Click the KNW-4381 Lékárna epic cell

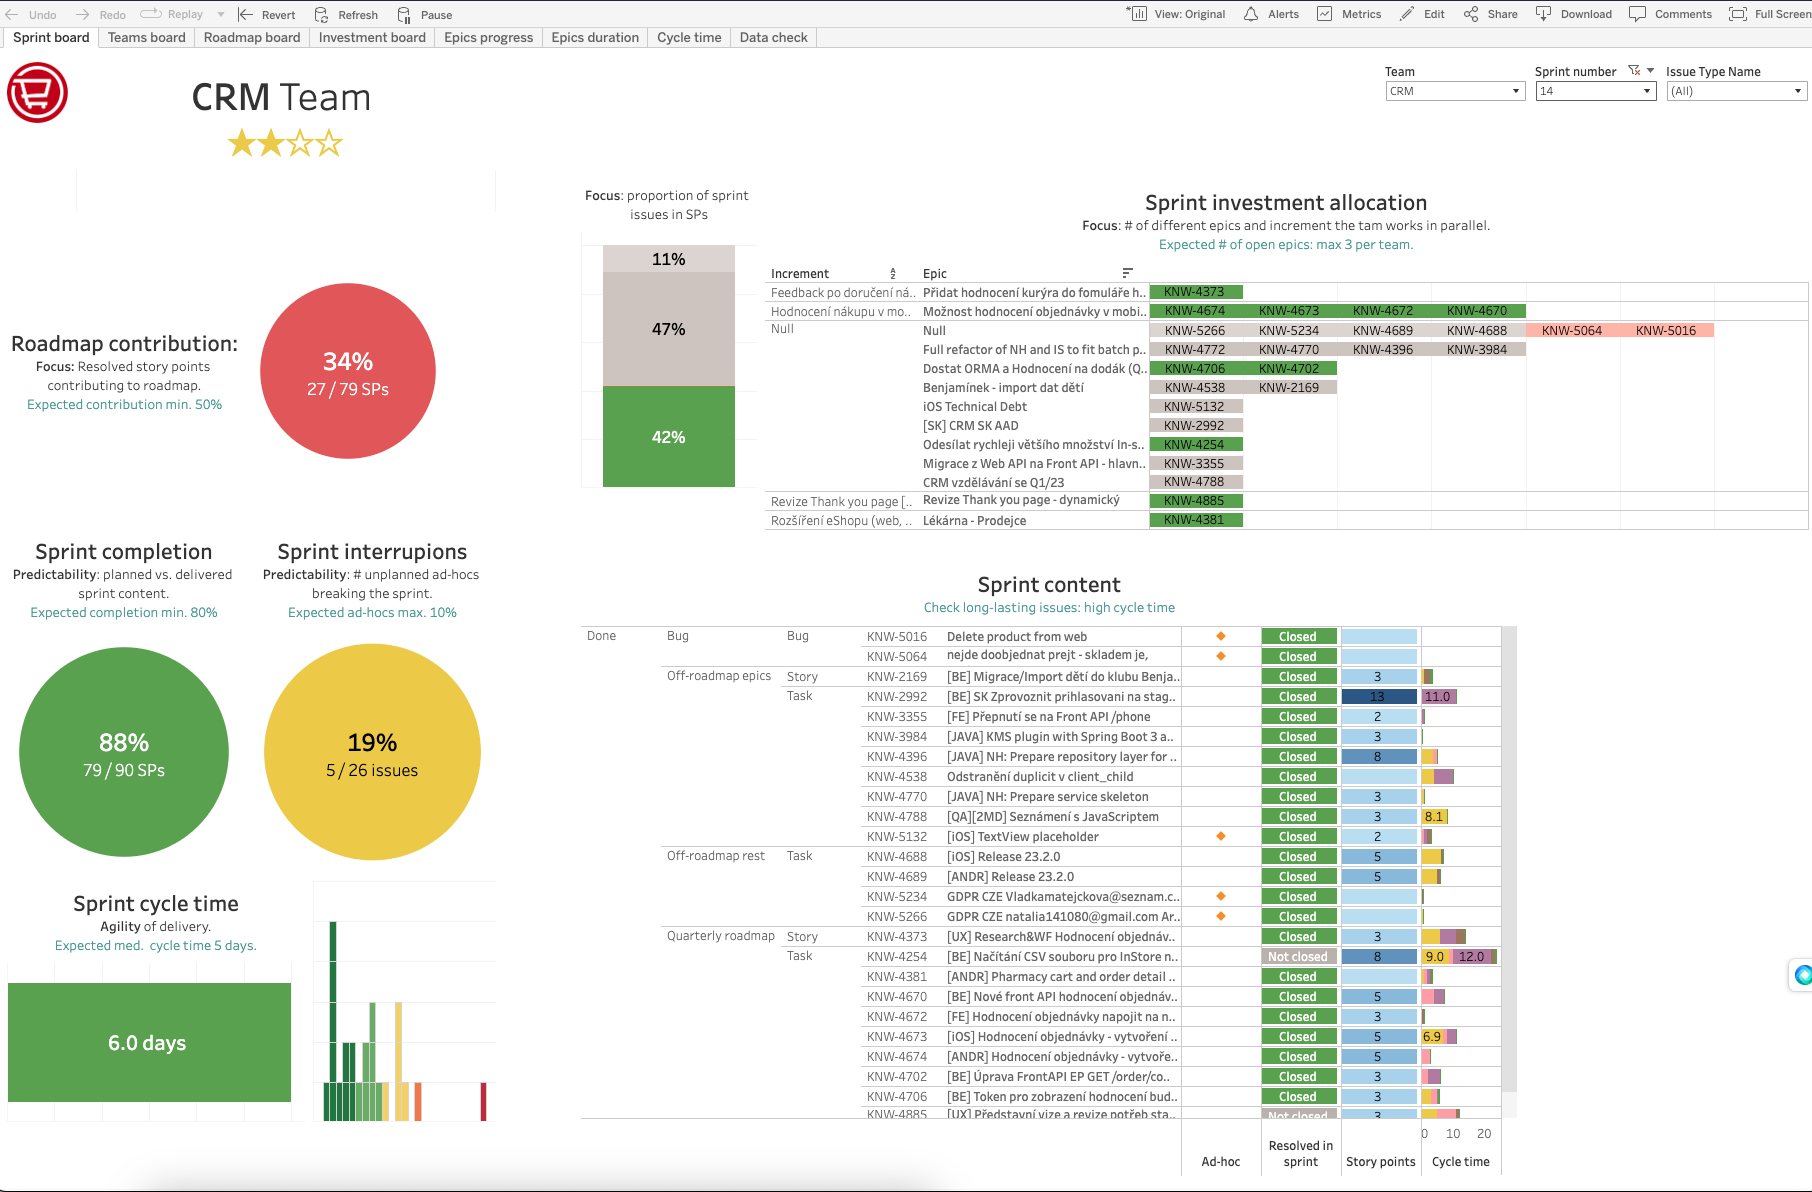tap(1196, 519)
